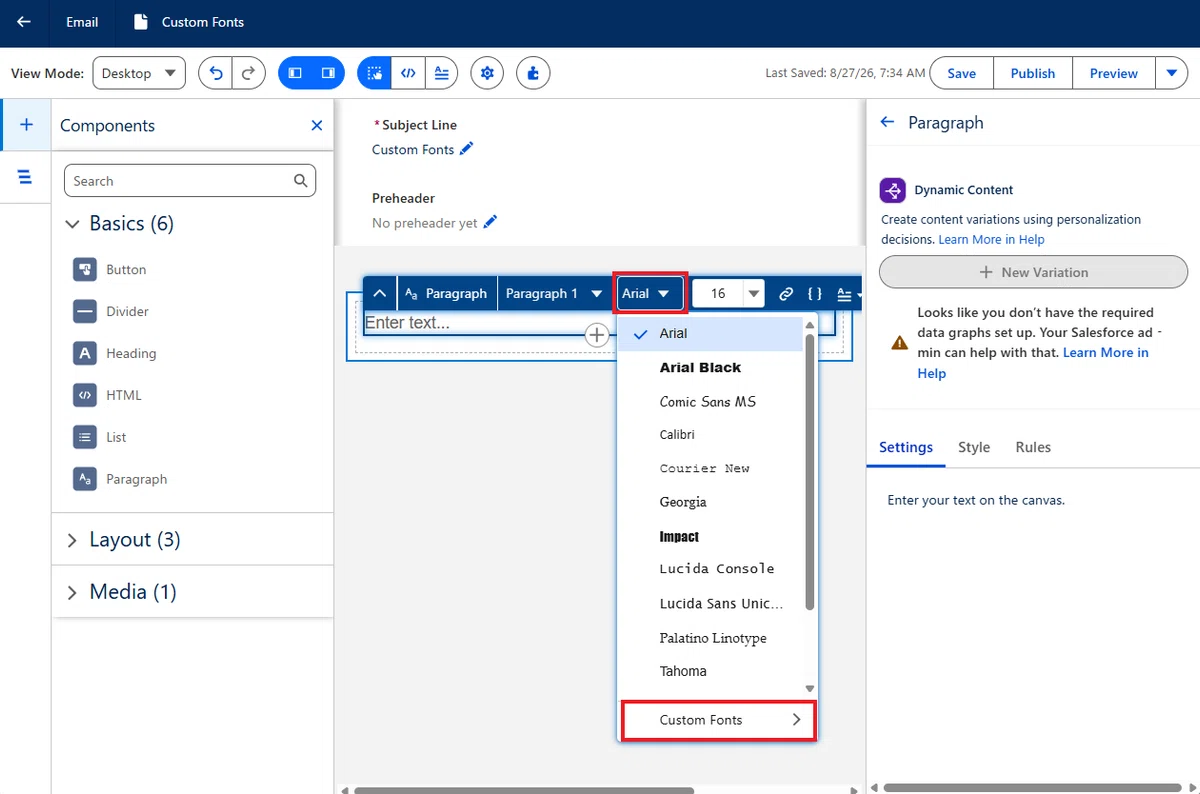
Task: Edit the subject line pencil icon
Action: coord(467,149)
